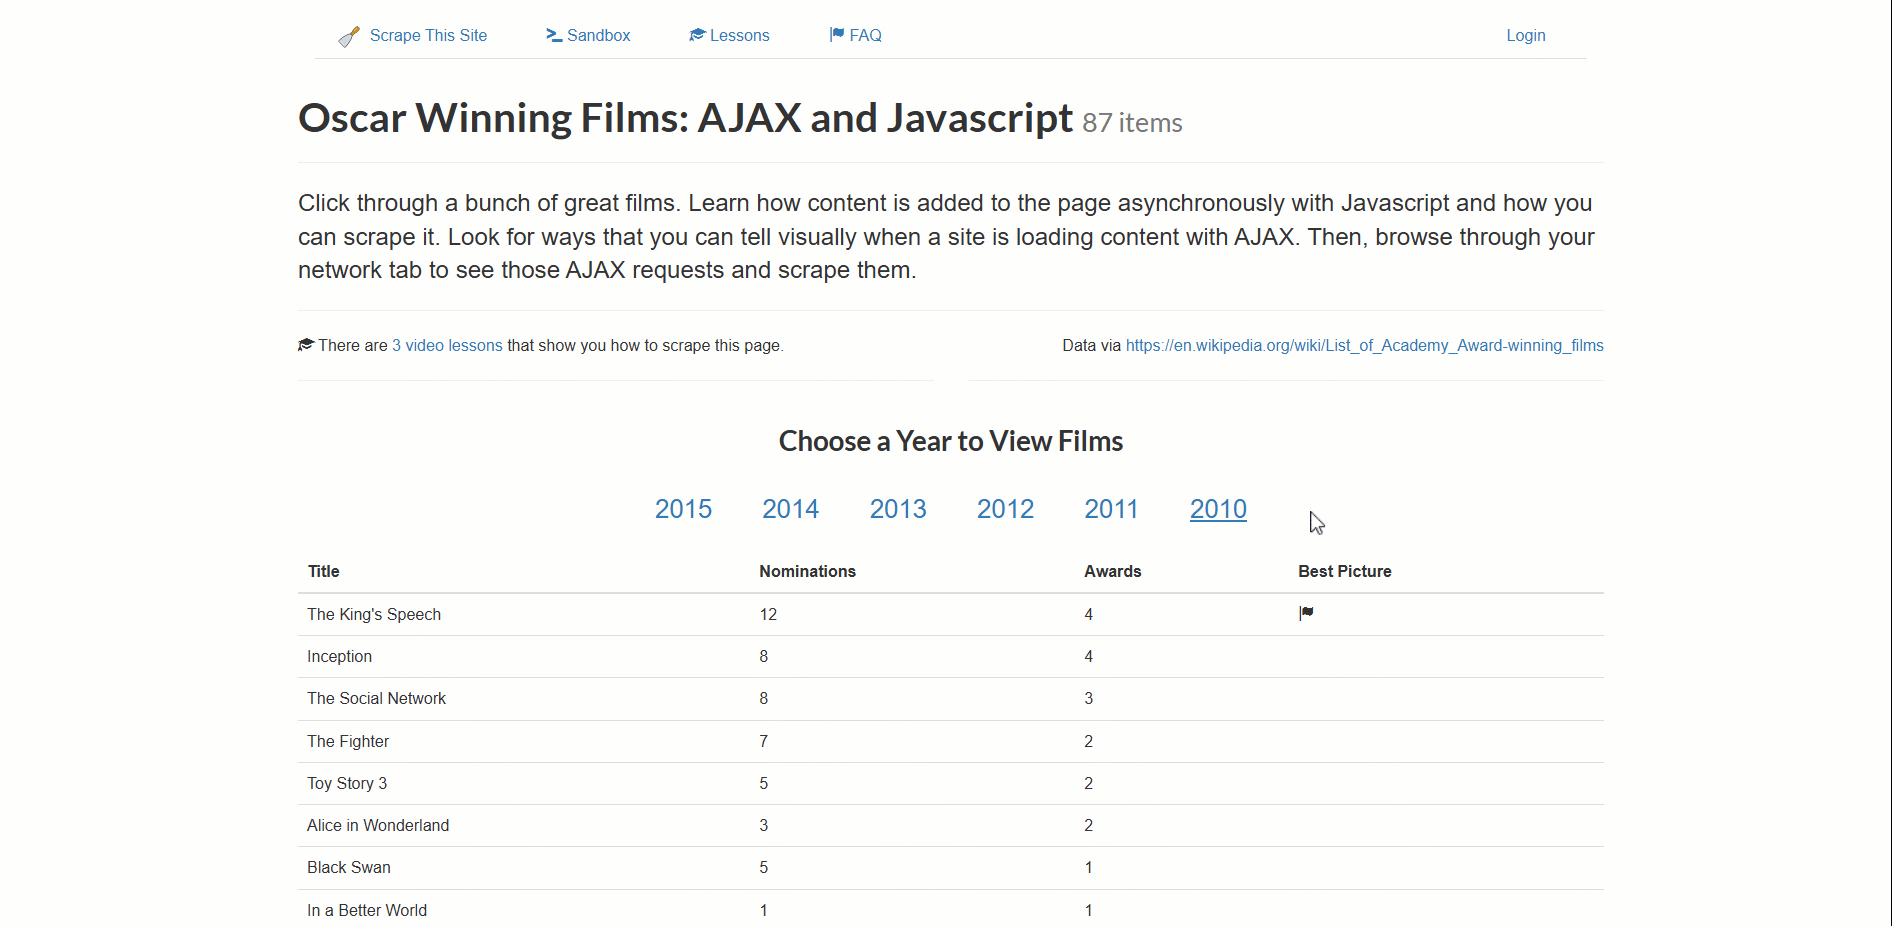Select the currently active year 2010
Image resolution: width=1892 pixels, height=926 pixels.
tap(1218, 509)
